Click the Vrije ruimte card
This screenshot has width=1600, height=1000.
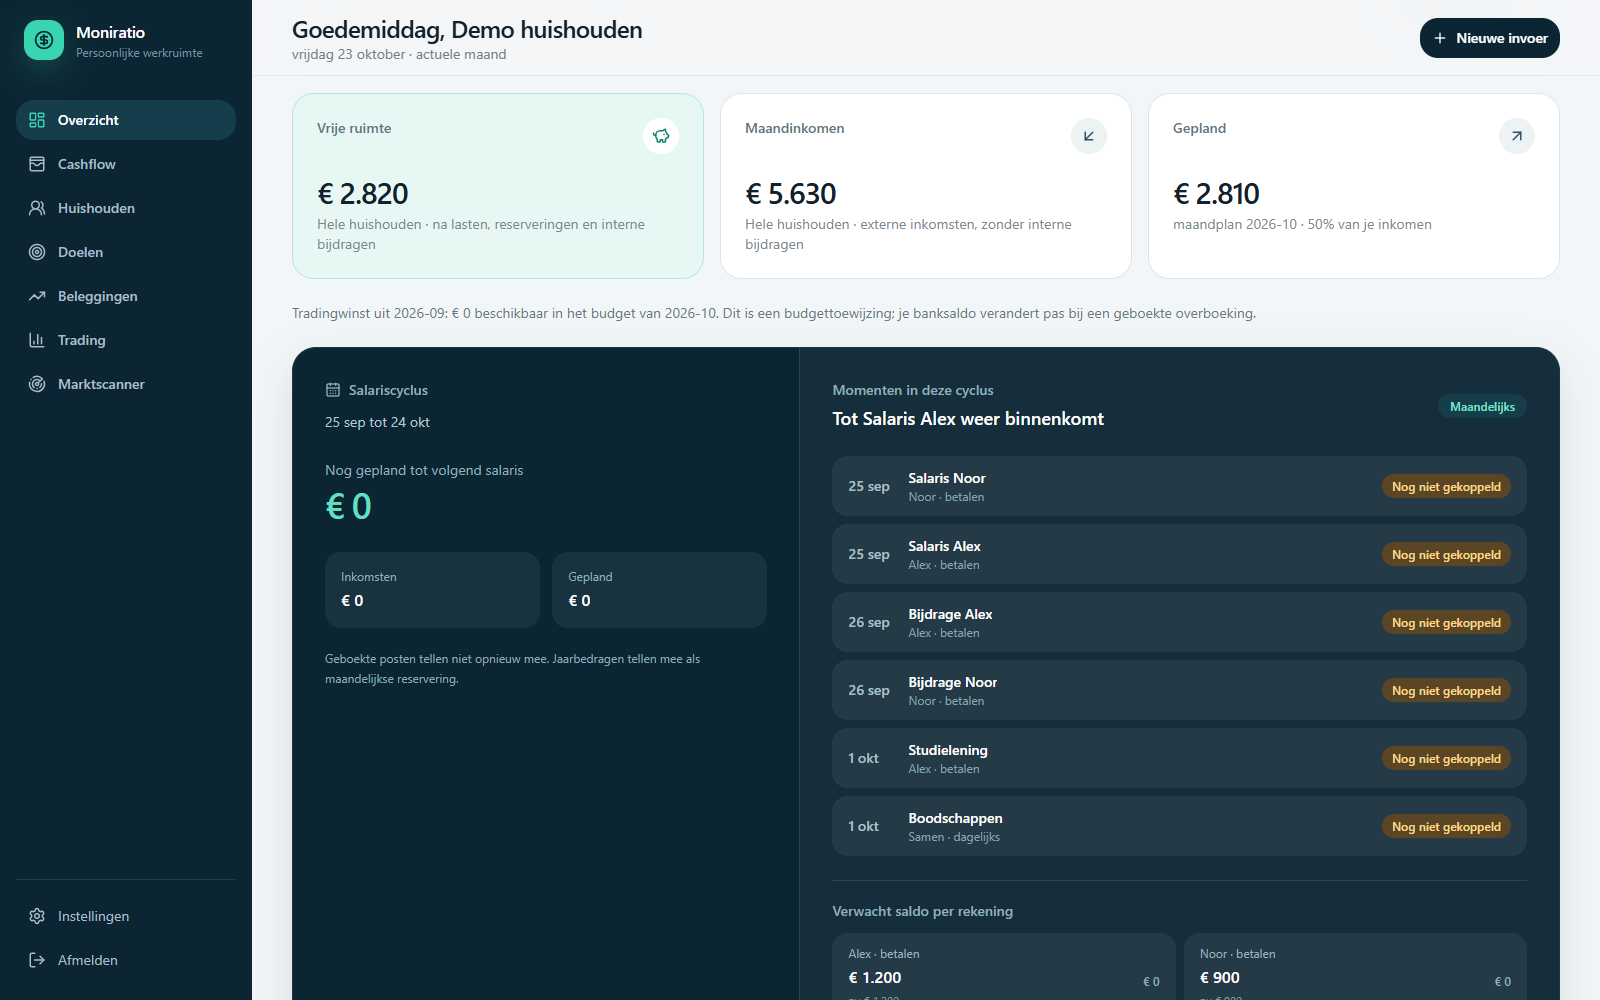click(x=498, y=186)
